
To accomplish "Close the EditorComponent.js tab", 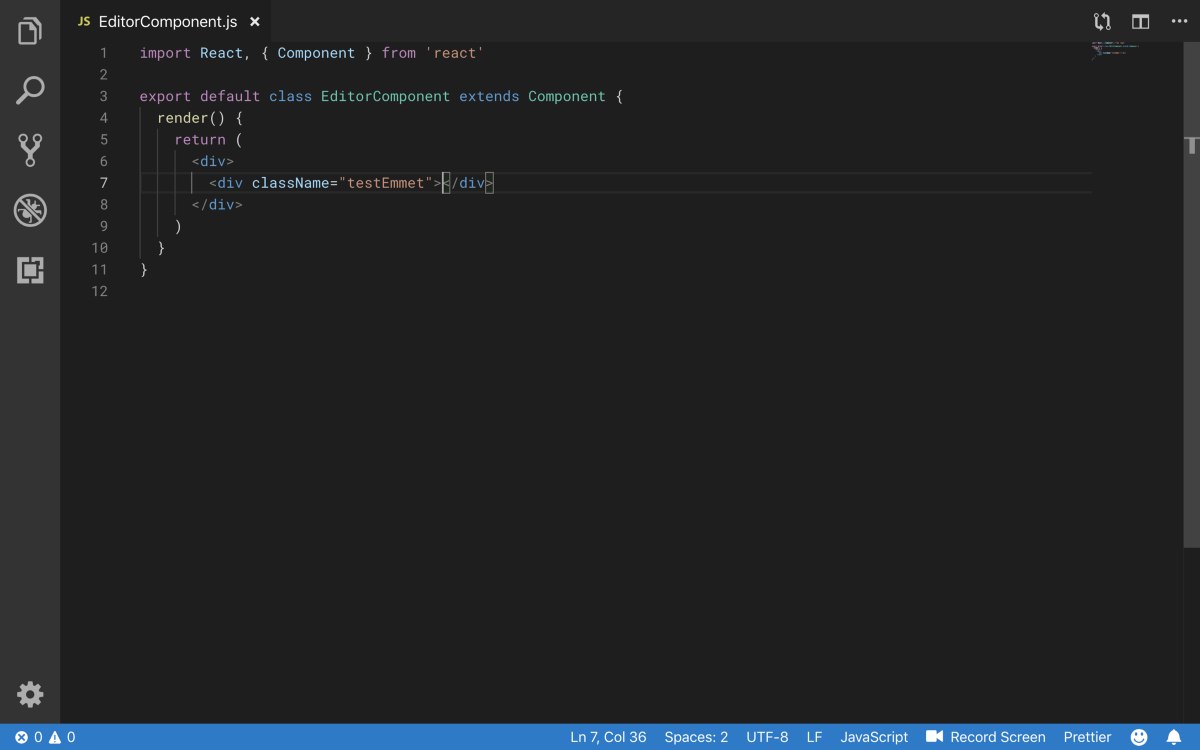I will [255, 21].
